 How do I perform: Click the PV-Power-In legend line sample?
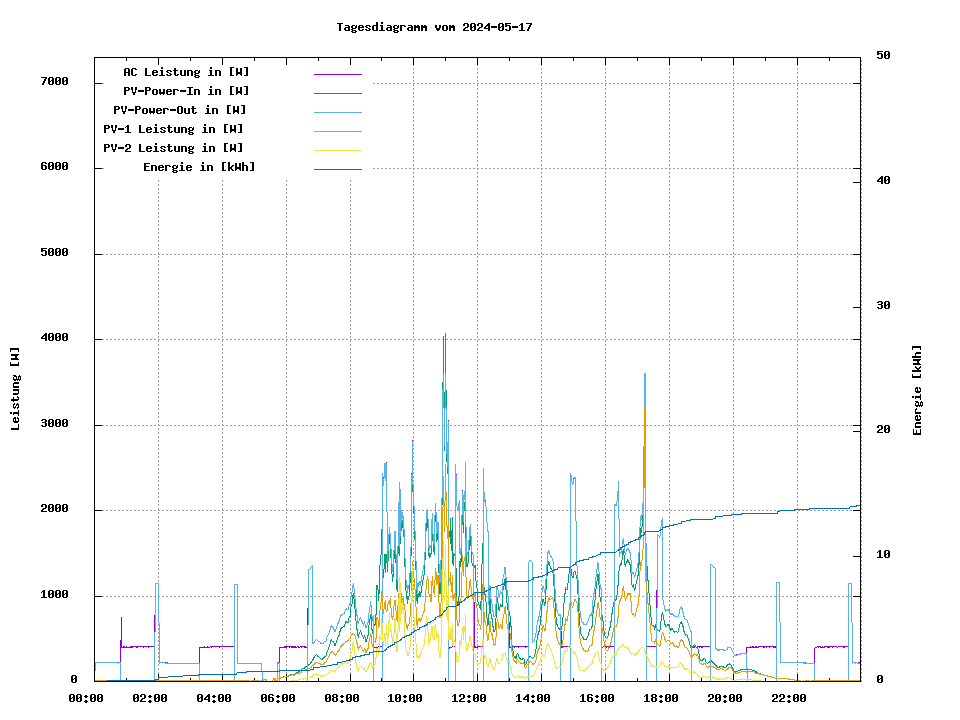click(337, 93)
